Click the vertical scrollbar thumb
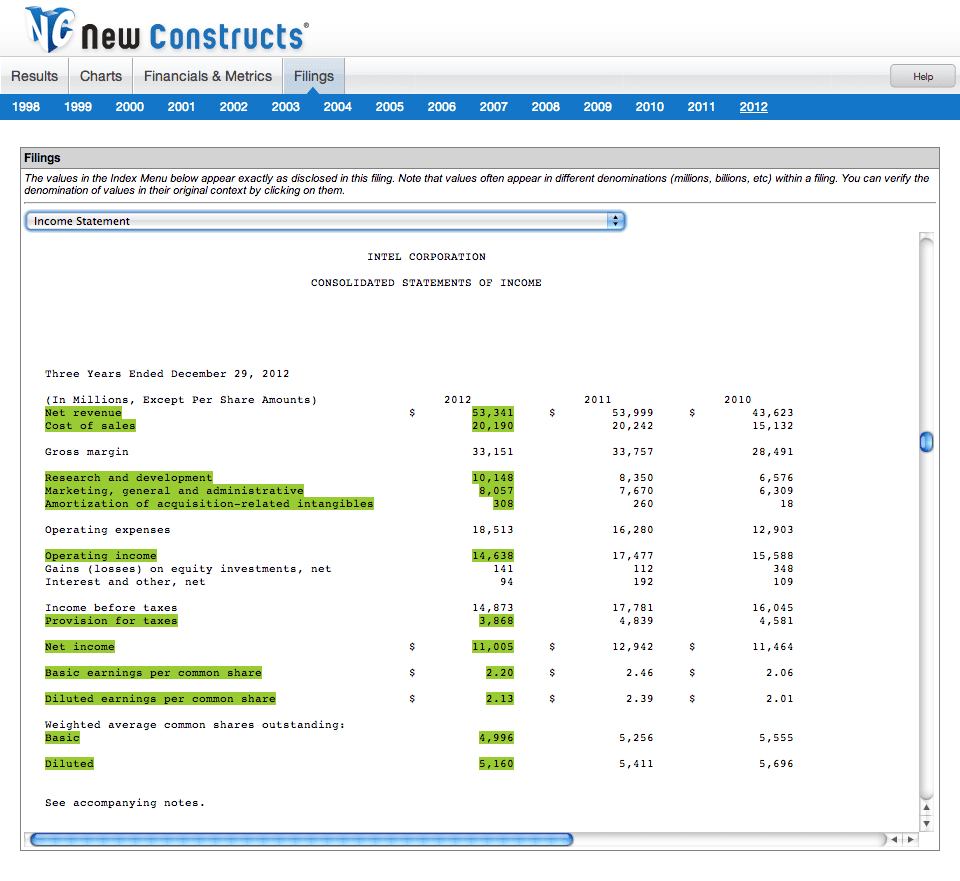This screenshot has width=960, height=881. [926, 441]
